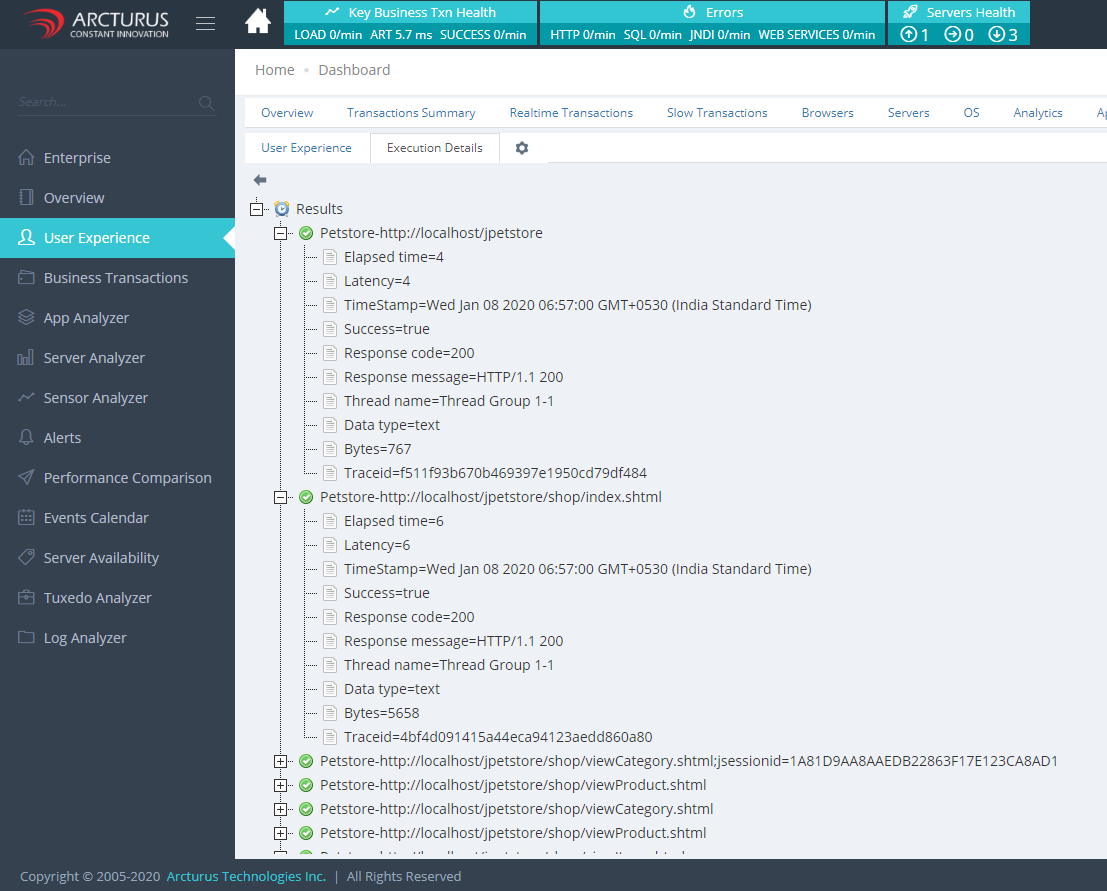Click the sidebar Search input field
Image resolution: width=1107 pixels, height=891 pixels.
tap(105, 102)
